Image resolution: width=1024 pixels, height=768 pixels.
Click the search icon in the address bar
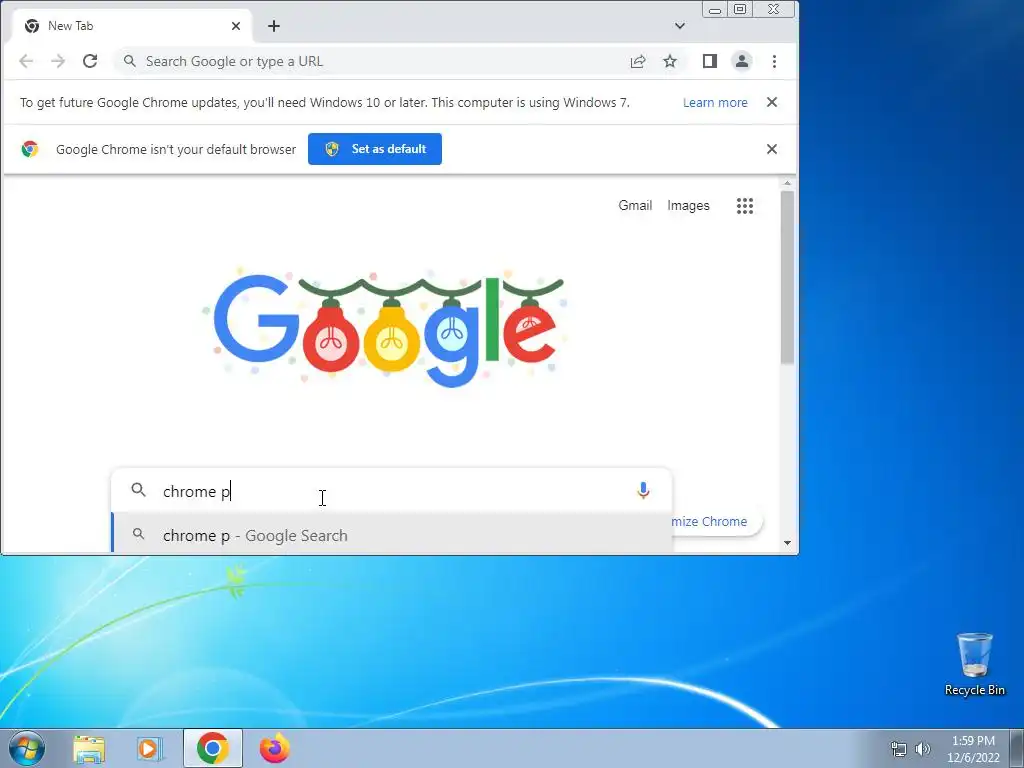tap(129, 61)
